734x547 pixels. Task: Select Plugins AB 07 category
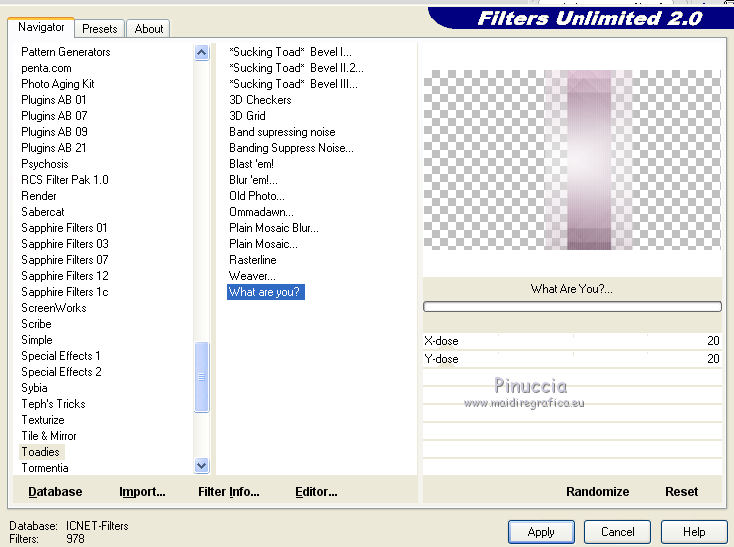tap(54, 116)
